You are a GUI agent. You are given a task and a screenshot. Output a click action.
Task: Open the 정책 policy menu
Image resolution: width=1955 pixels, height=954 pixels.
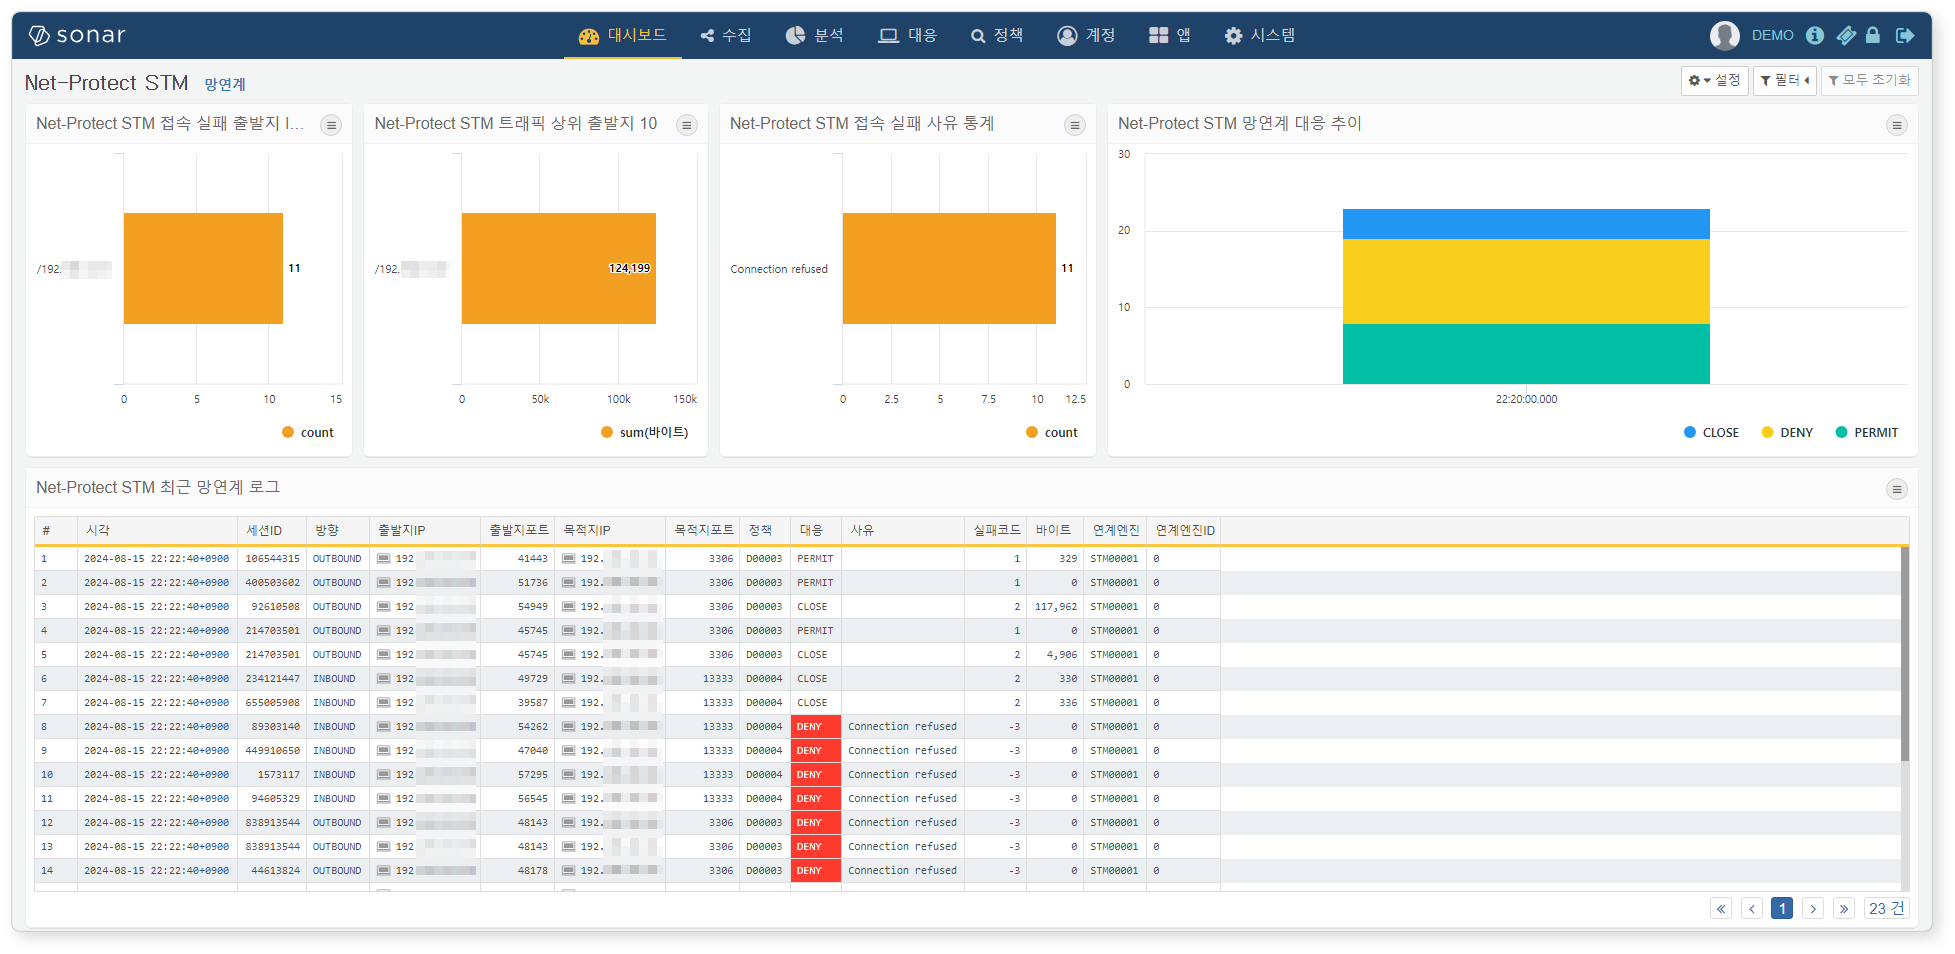coord(997,35)
